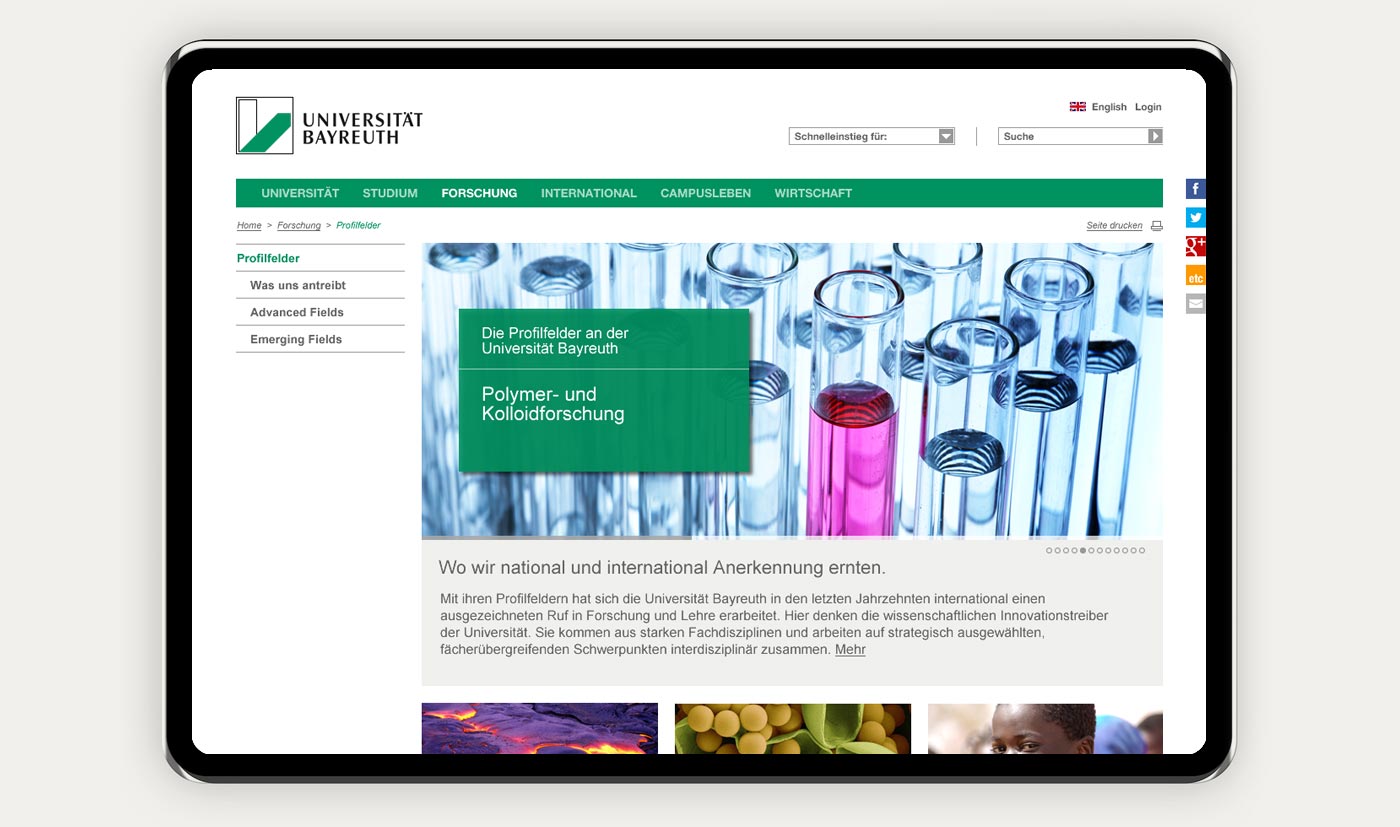The width and height of the screenshot is (1400, 827).
Task: Open FORSCHUNG menu item
Action: (x=479, y=193)
